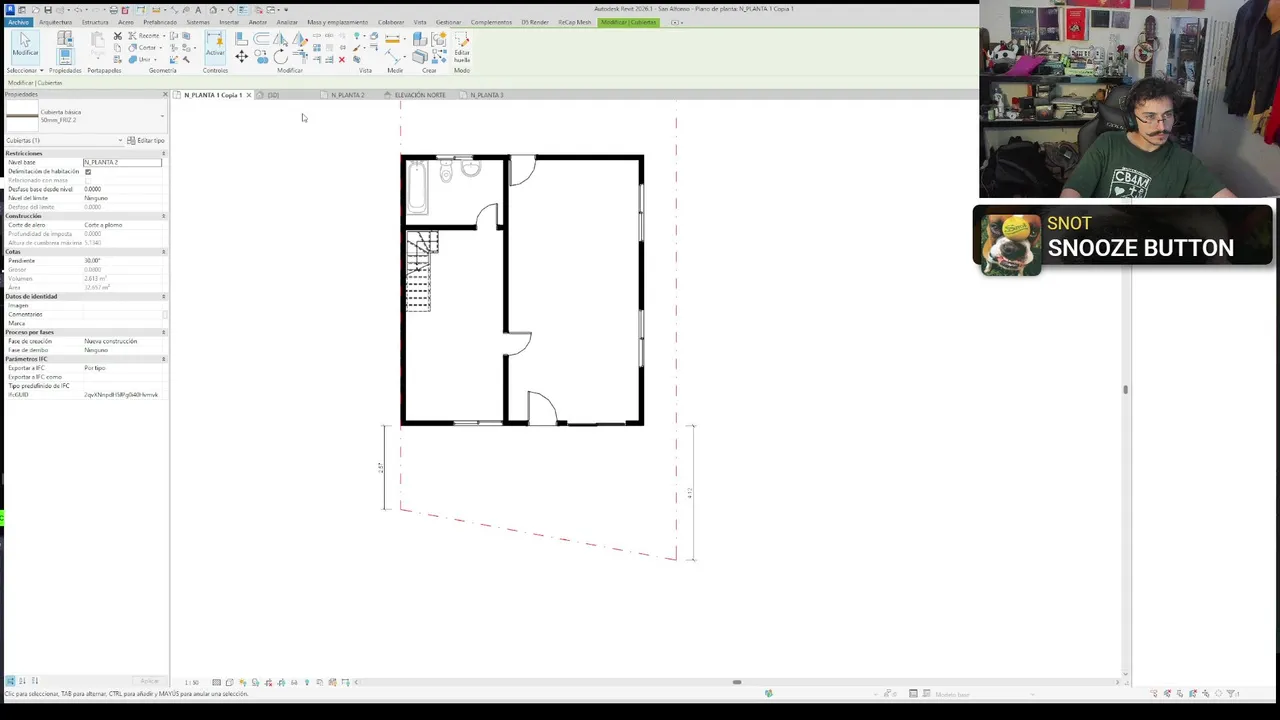The height and width of the screenshot is (720, 1280).
Task: Click the Activar controls button
Action: pos(215,45)
